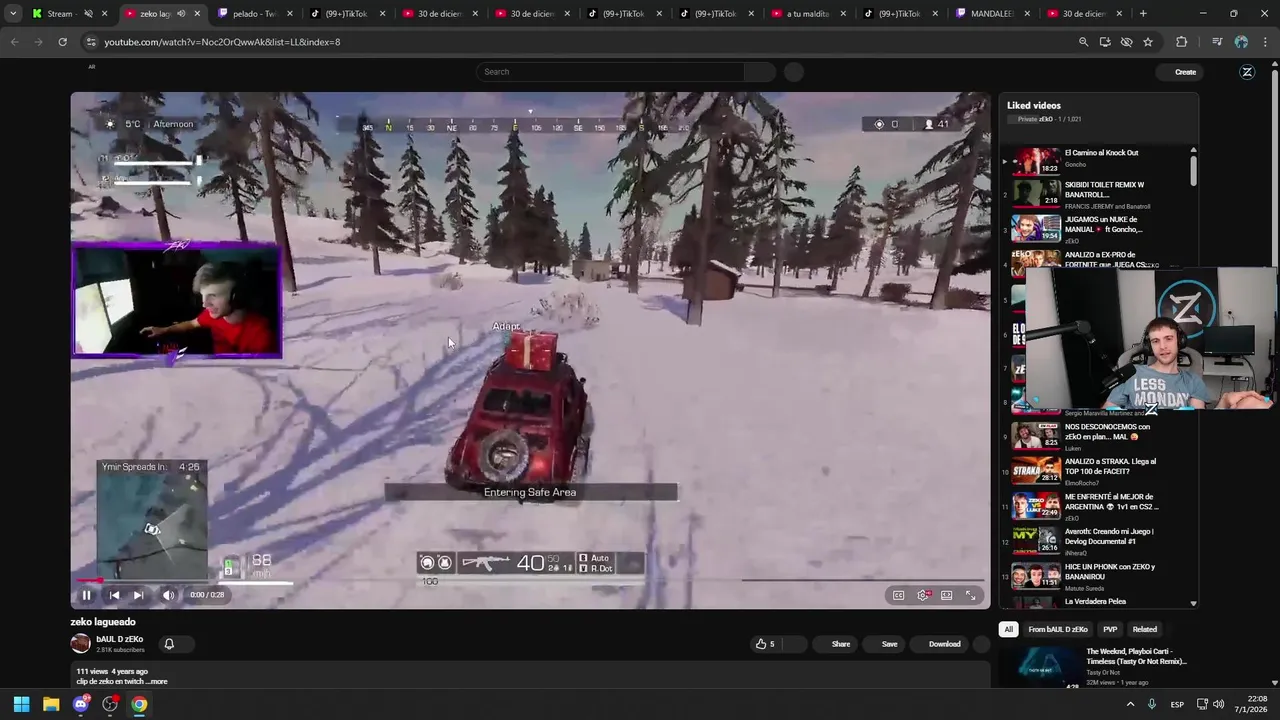Viewport: 1280px width, 720px height.
Task: View site information icon in the address bar
Action: pos(90,42)
